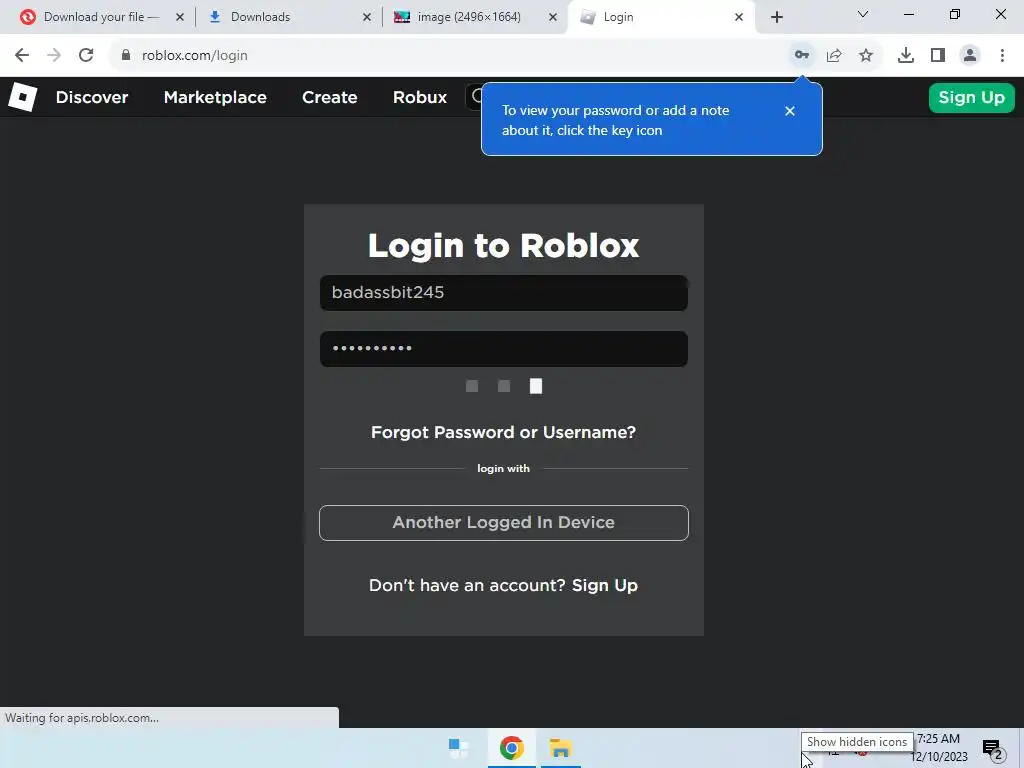The width and height of the screenshot is (1024, 768).
Task: Open the Chrome three-dot menu
Action: coord(1002,56)
